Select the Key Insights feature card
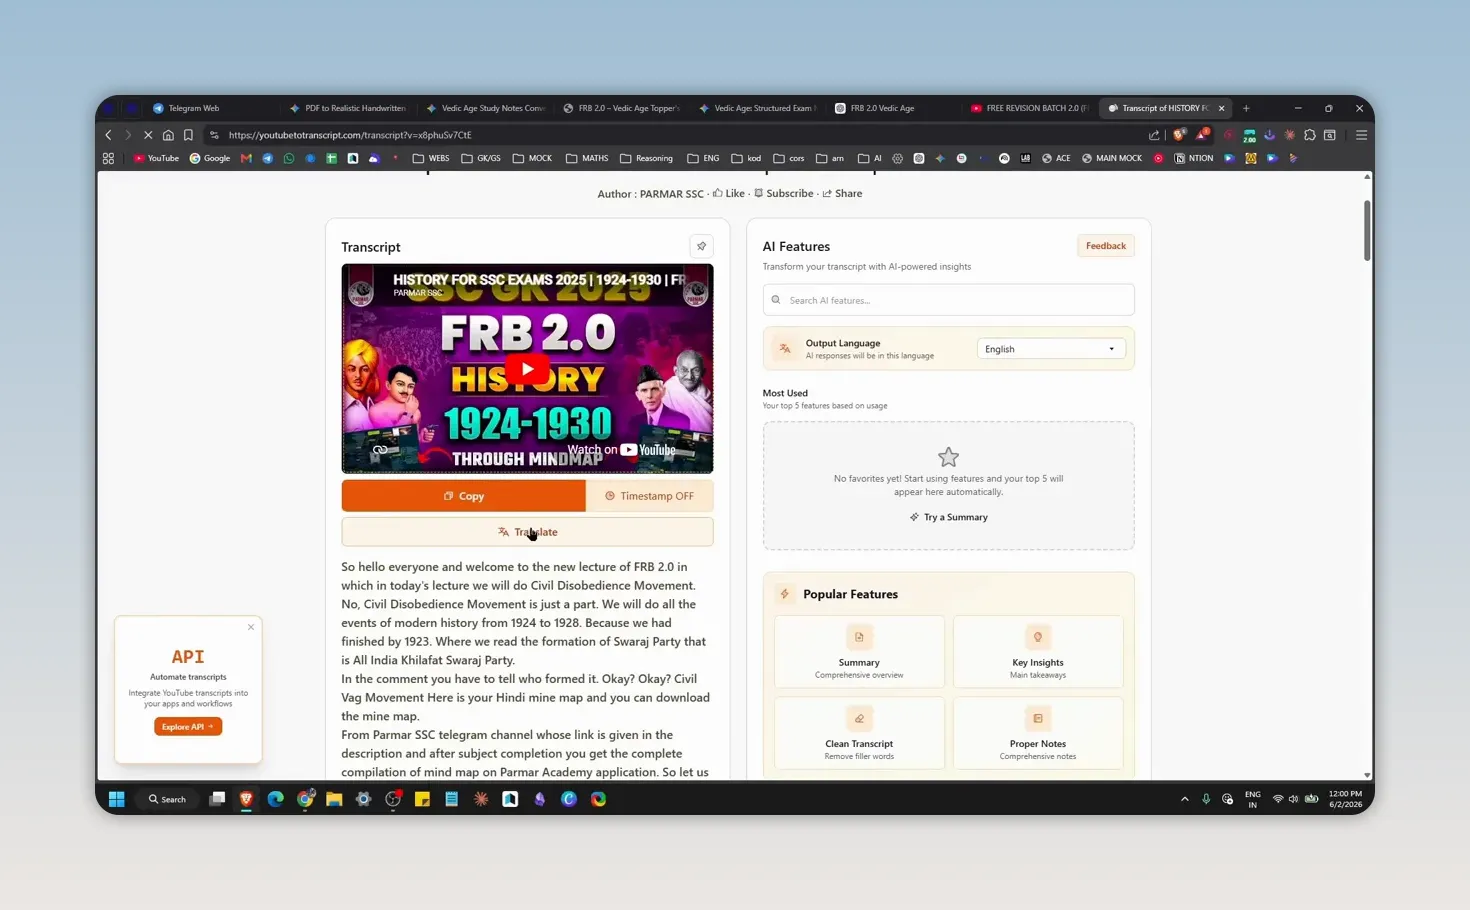Viewport: 1470px width, 910px height. pos(1037,652)
